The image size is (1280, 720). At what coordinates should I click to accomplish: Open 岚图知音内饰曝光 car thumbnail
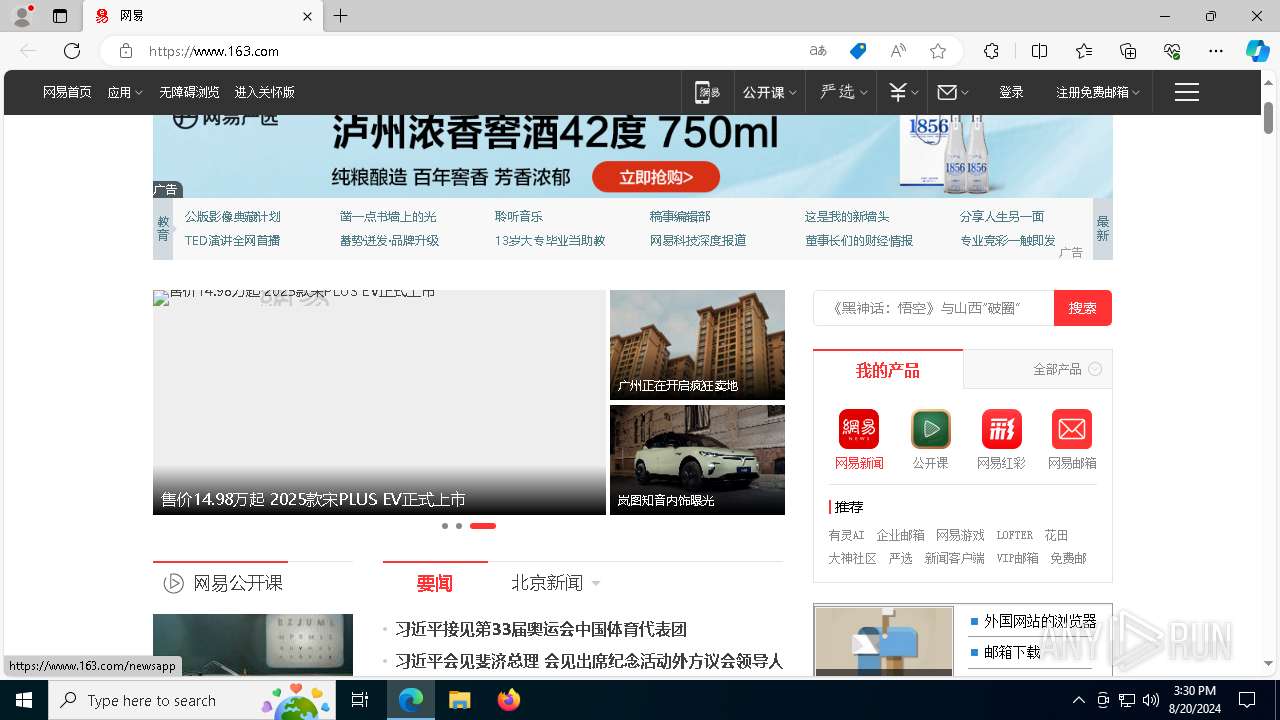697,460
